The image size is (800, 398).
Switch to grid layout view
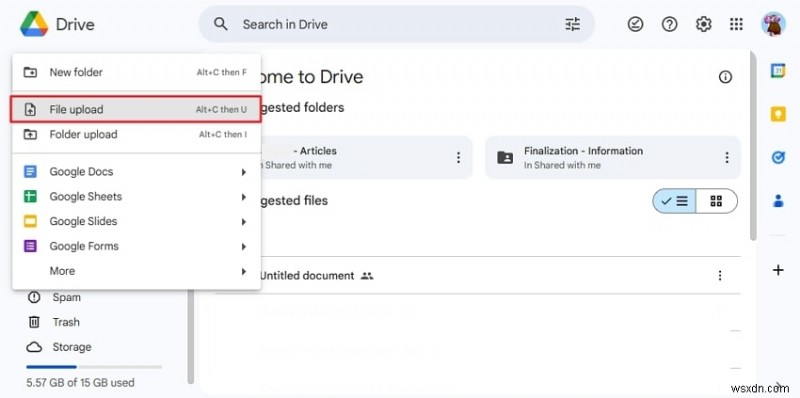[x=716, y=201]
